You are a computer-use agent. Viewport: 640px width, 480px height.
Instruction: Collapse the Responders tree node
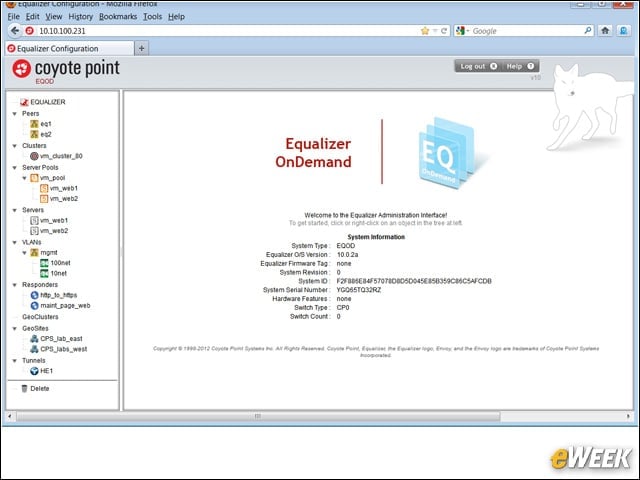(x=15, y=285)
